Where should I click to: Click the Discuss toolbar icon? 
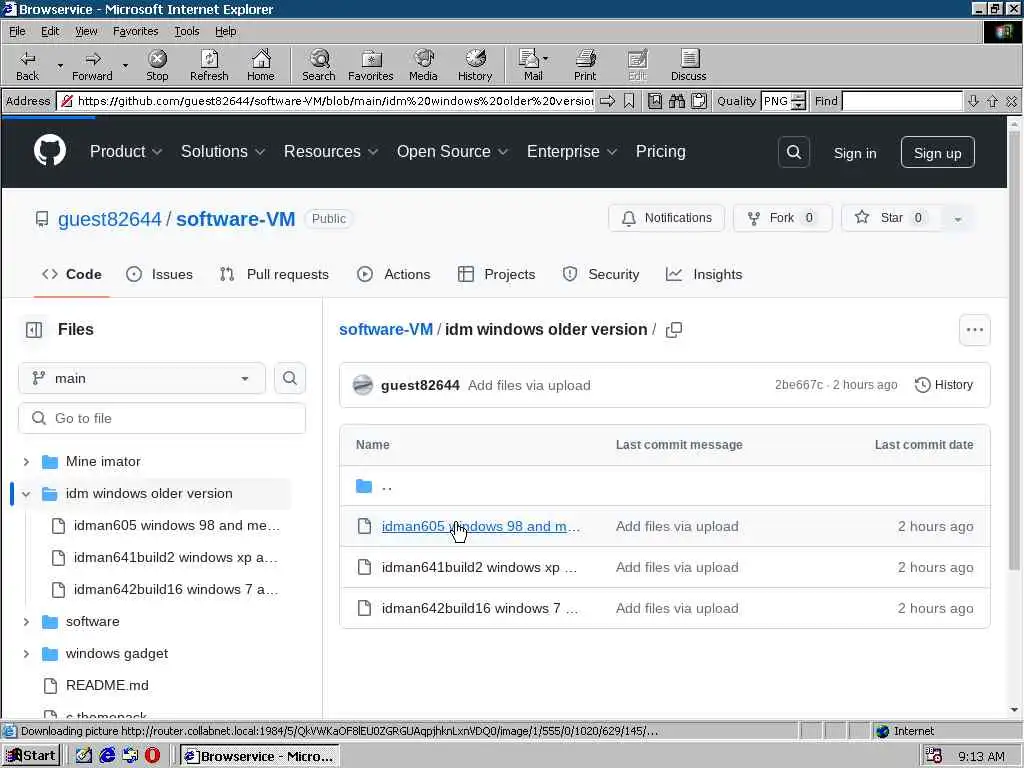tap(688, 65)
